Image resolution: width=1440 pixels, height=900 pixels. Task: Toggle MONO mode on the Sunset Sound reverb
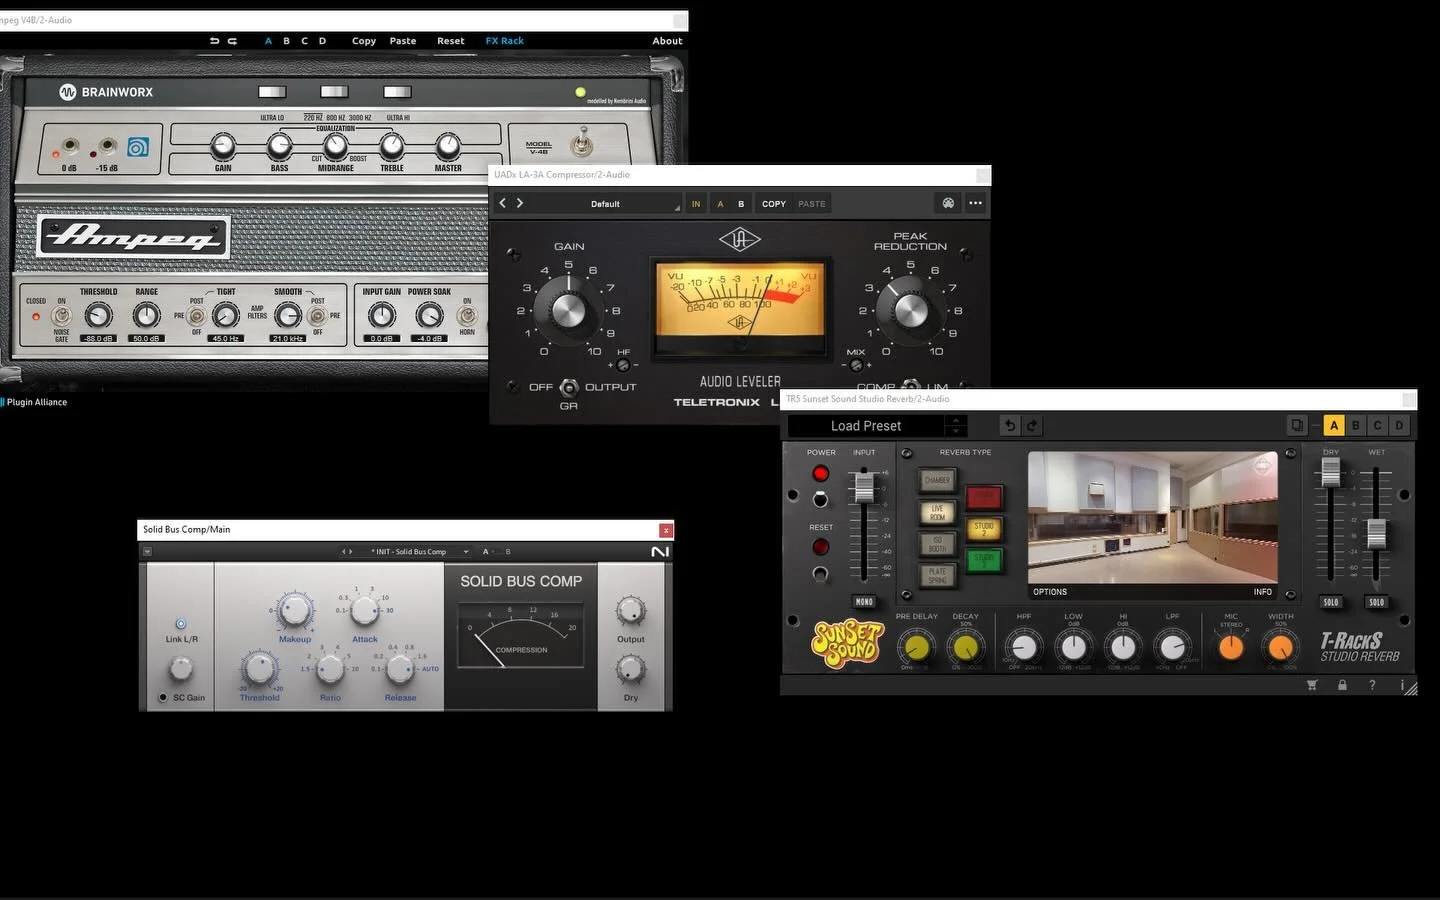click(x=863, y=602)
